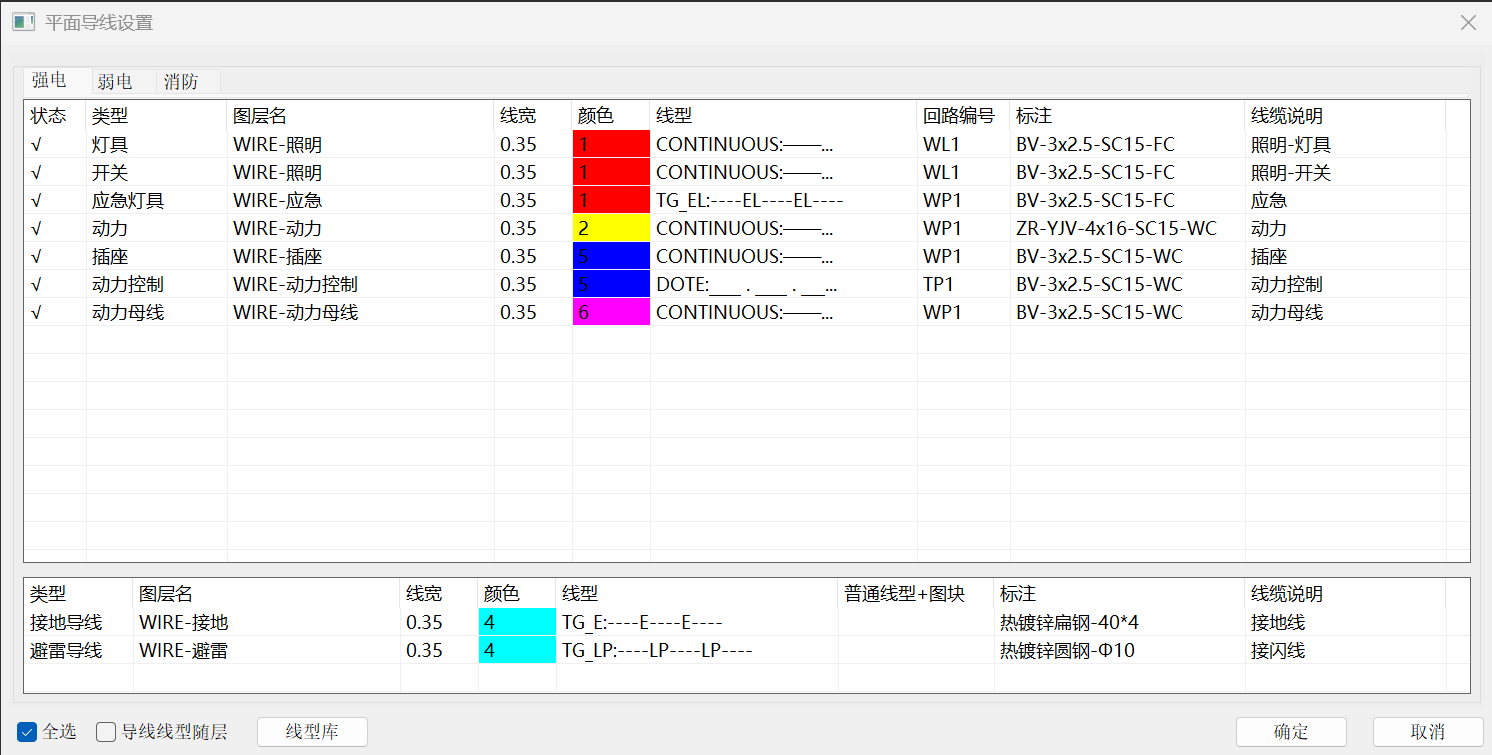Select the 线宽 cell of 开关 row
Viewport: 1492px width, 755px height.
(x=533, y=173)
